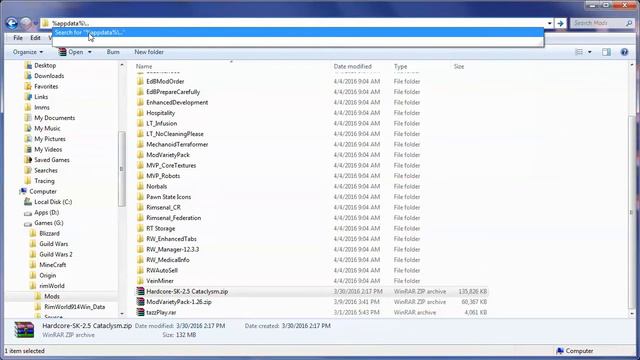Screen dimensions: 640x360
Task: Select the Mods folder in tree
Action: [x=52, y=296]
